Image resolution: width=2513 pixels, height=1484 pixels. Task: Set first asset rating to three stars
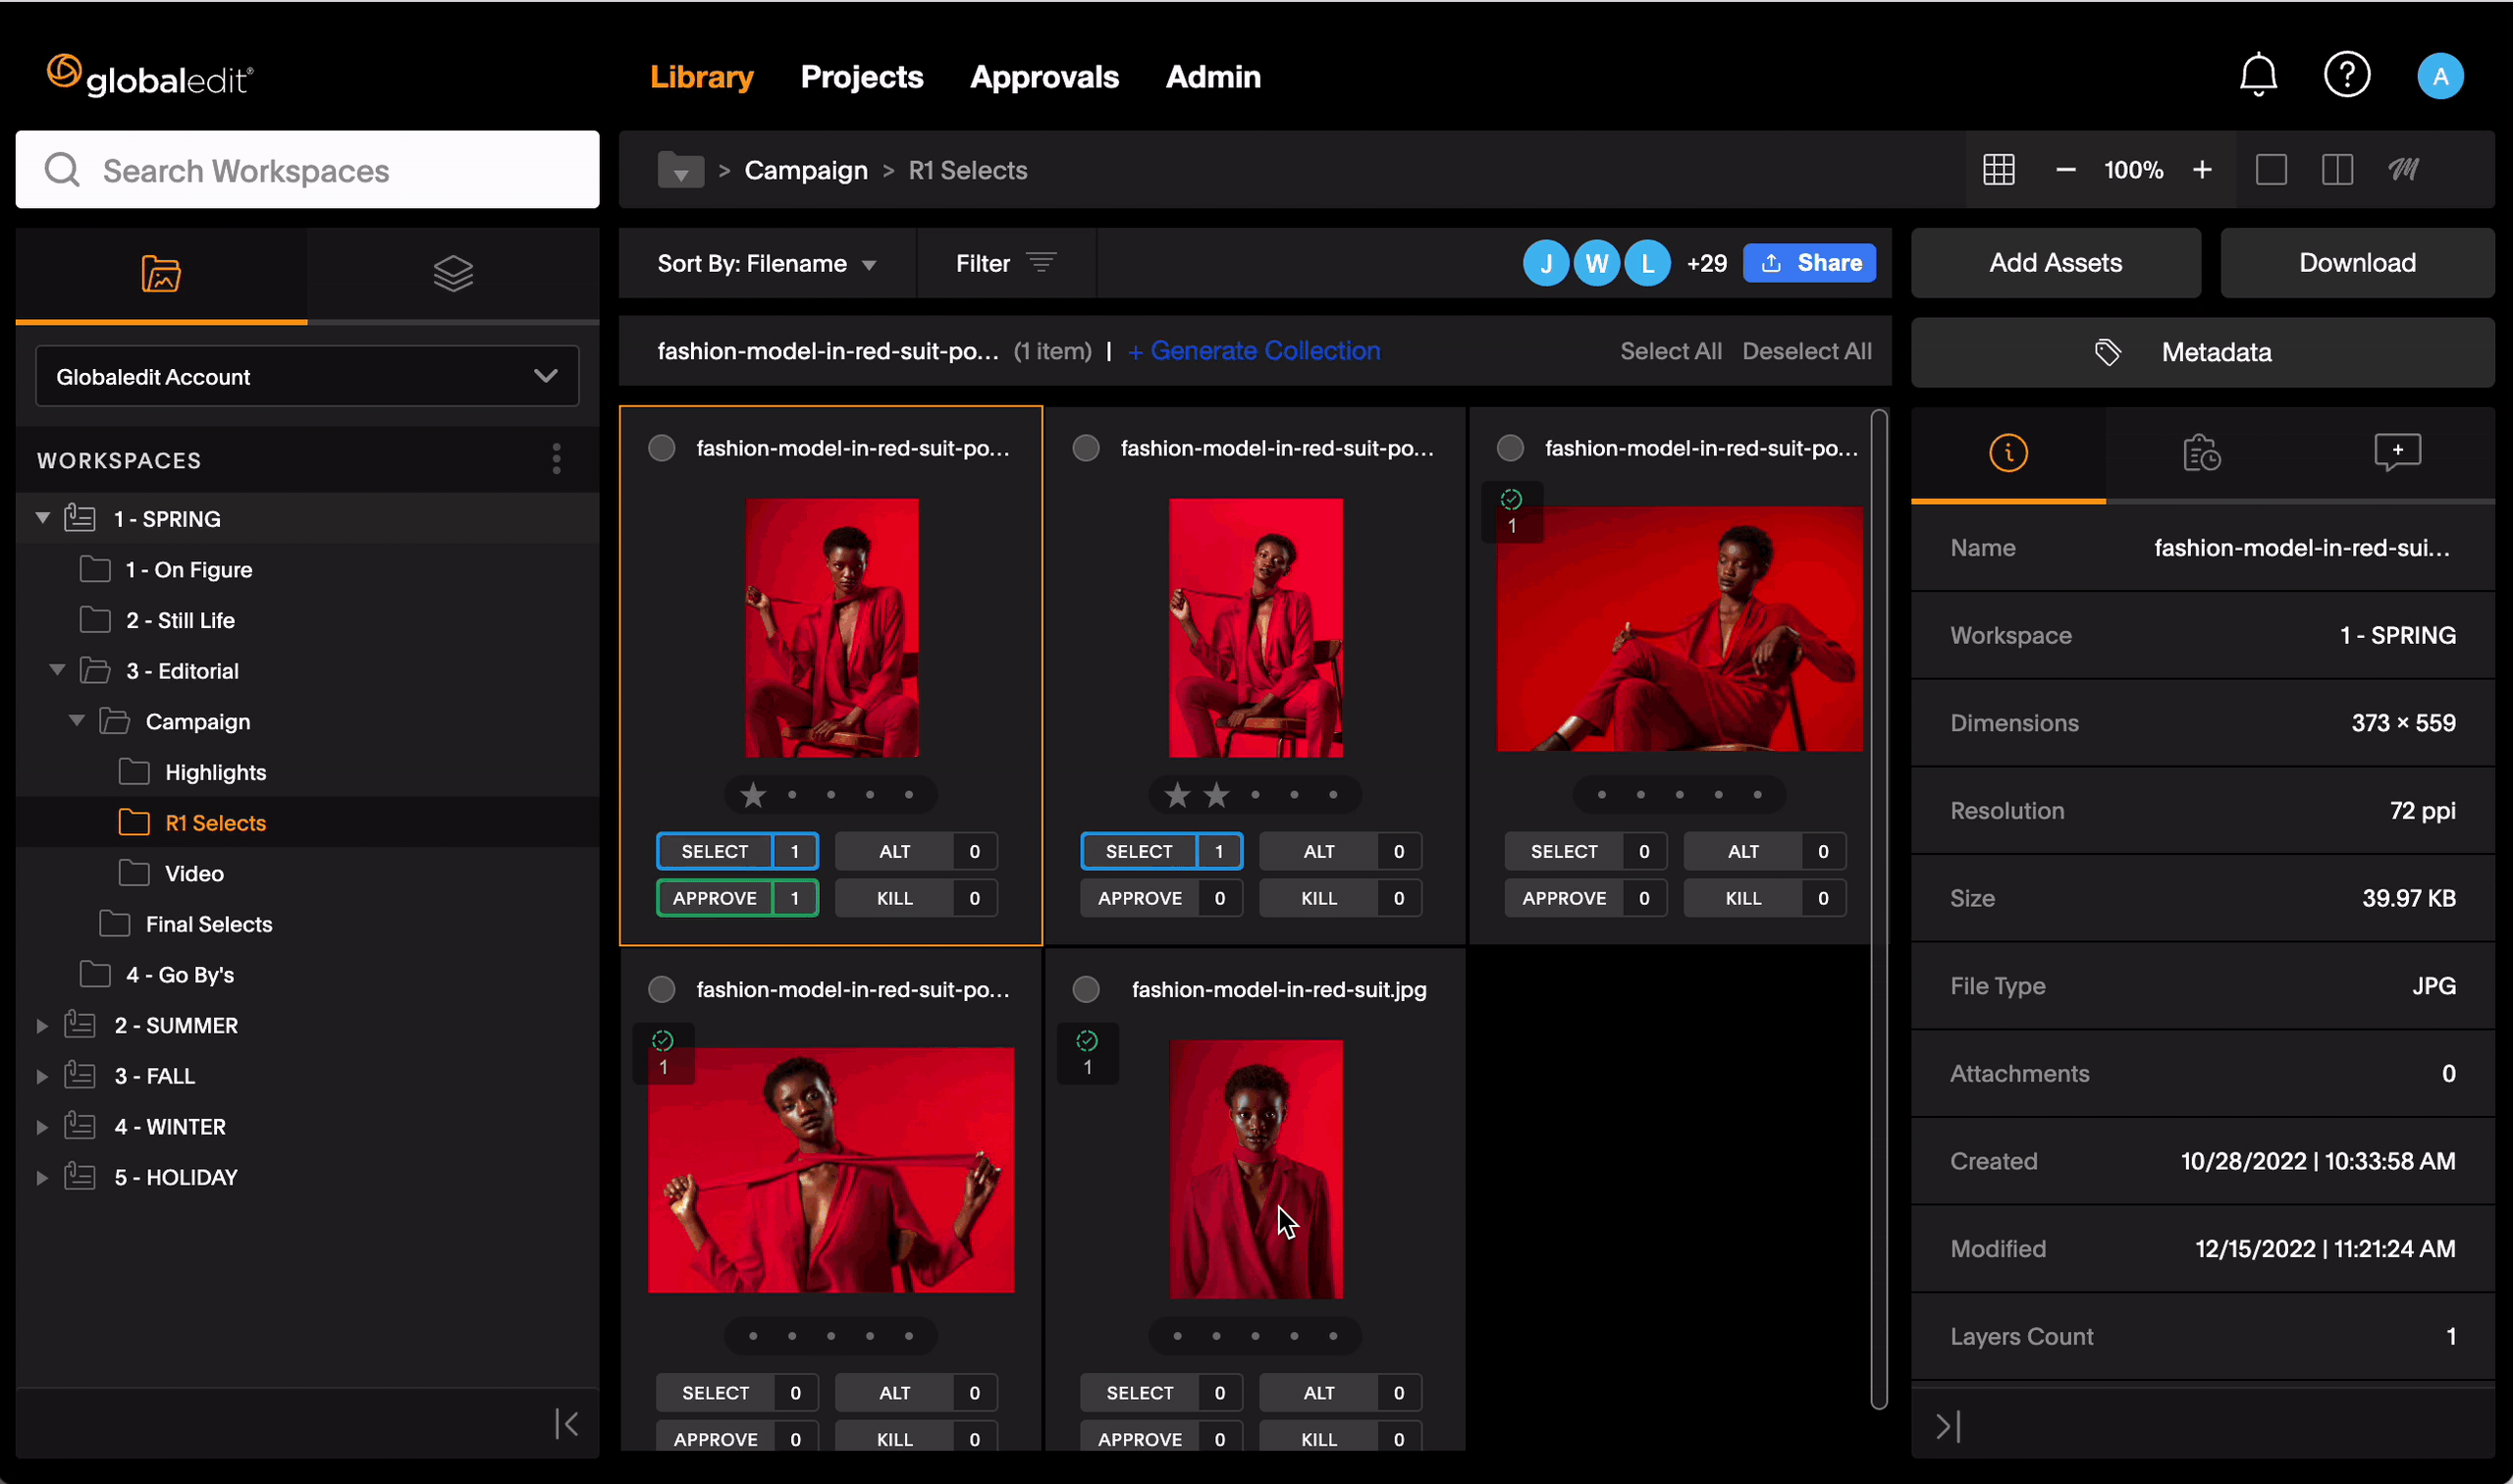831,794
